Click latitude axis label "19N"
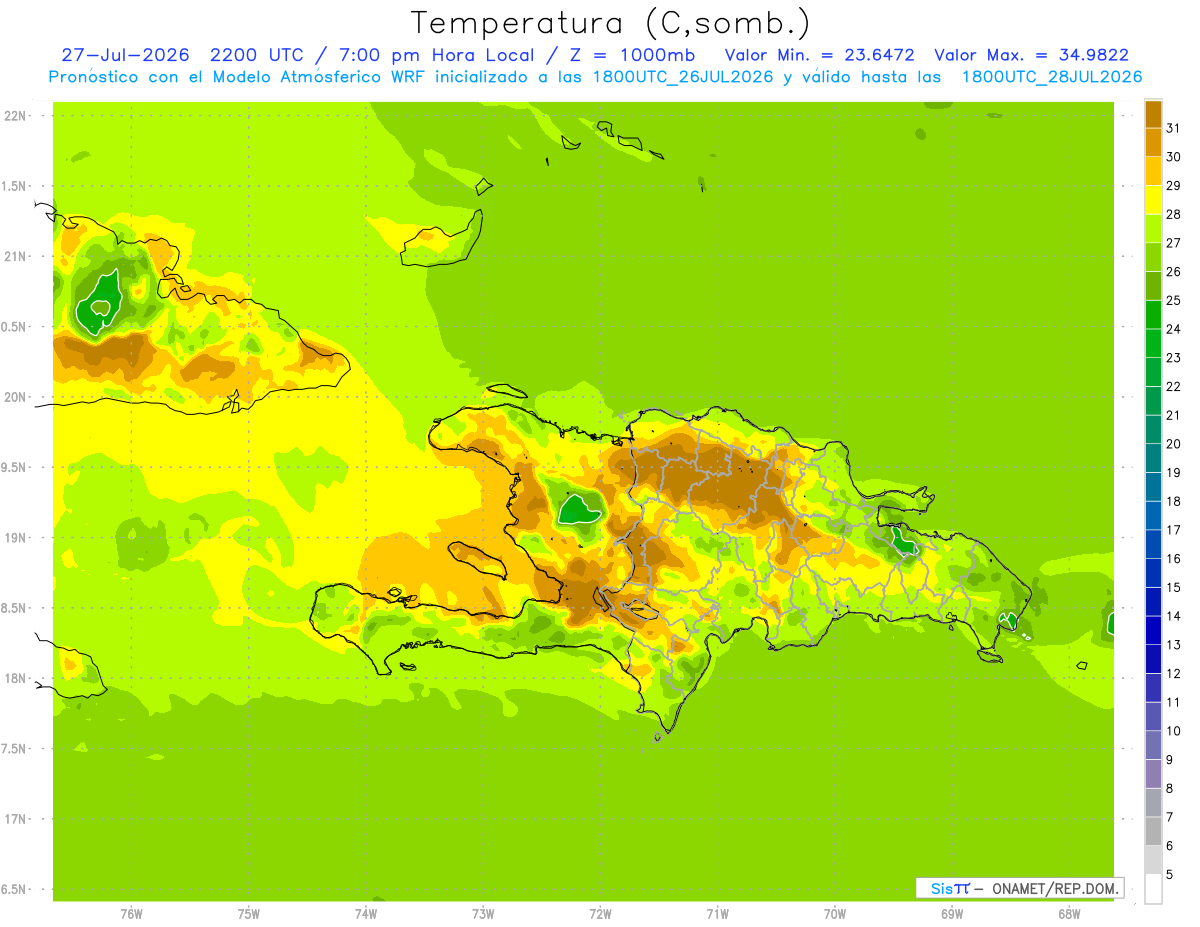The width and height of the screenshot is (1200, 927). 16,537
